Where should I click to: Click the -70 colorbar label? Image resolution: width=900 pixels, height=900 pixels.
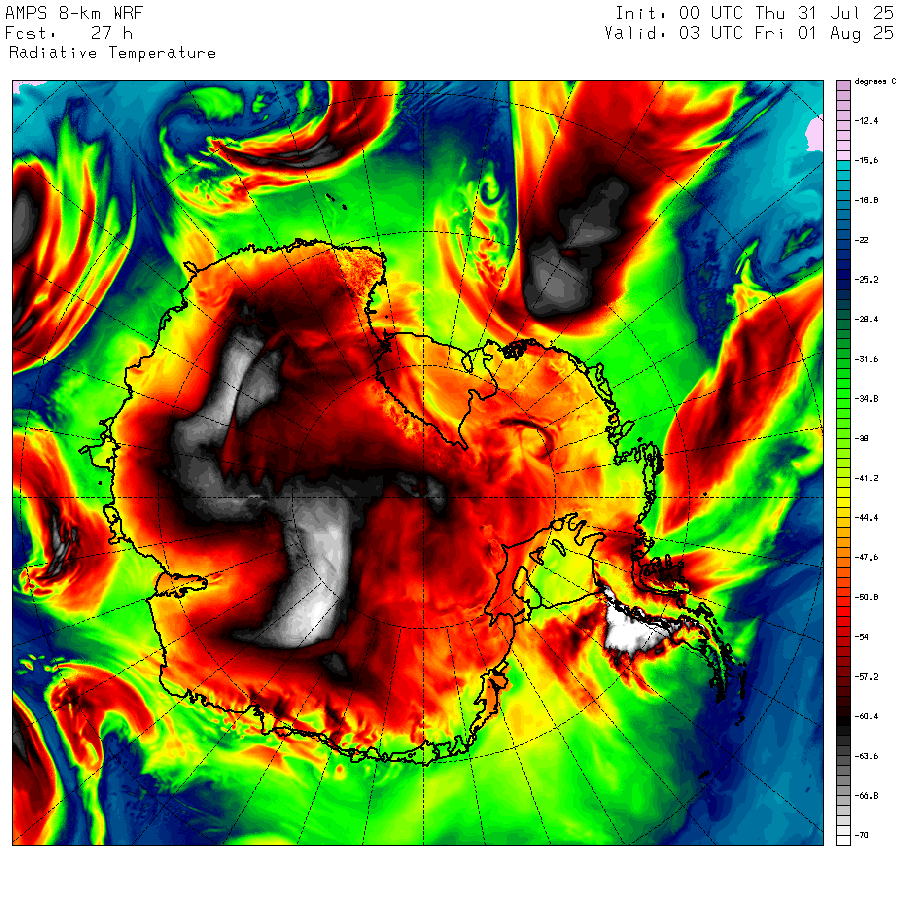[862, 835]
